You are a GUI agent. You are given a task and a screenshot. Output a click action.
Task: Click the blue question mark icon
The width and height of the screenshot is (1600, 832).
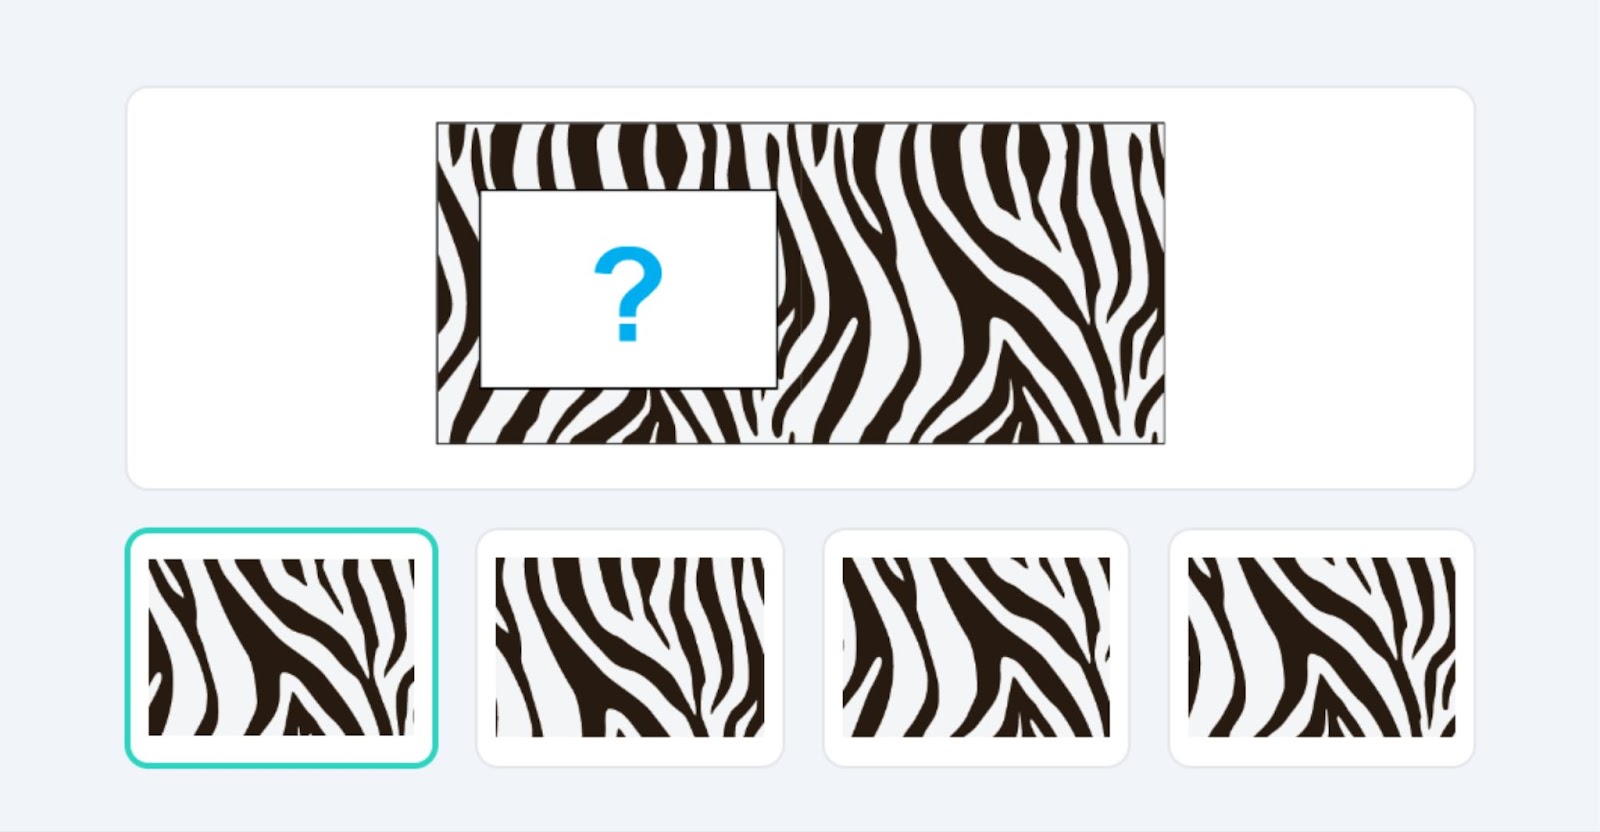coord(628,294)
